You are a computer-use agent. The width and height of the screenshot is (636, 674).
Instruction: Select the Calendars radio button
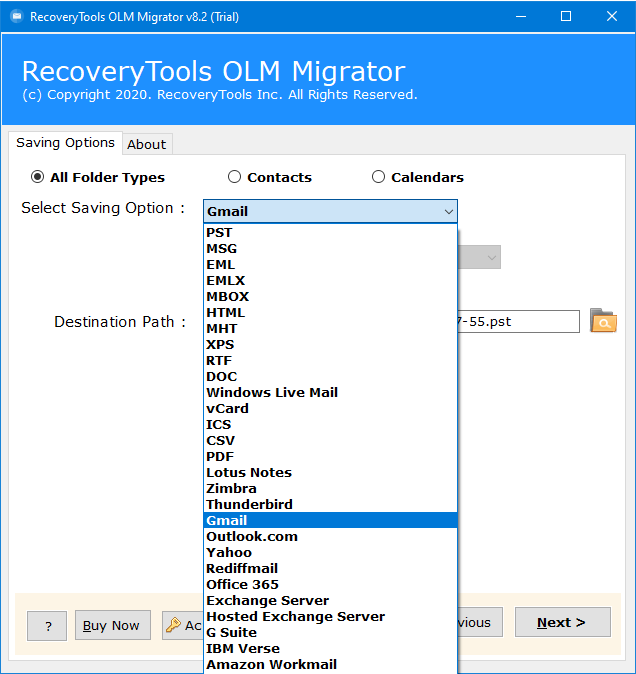pyautogui.click(x=378, y=177)
